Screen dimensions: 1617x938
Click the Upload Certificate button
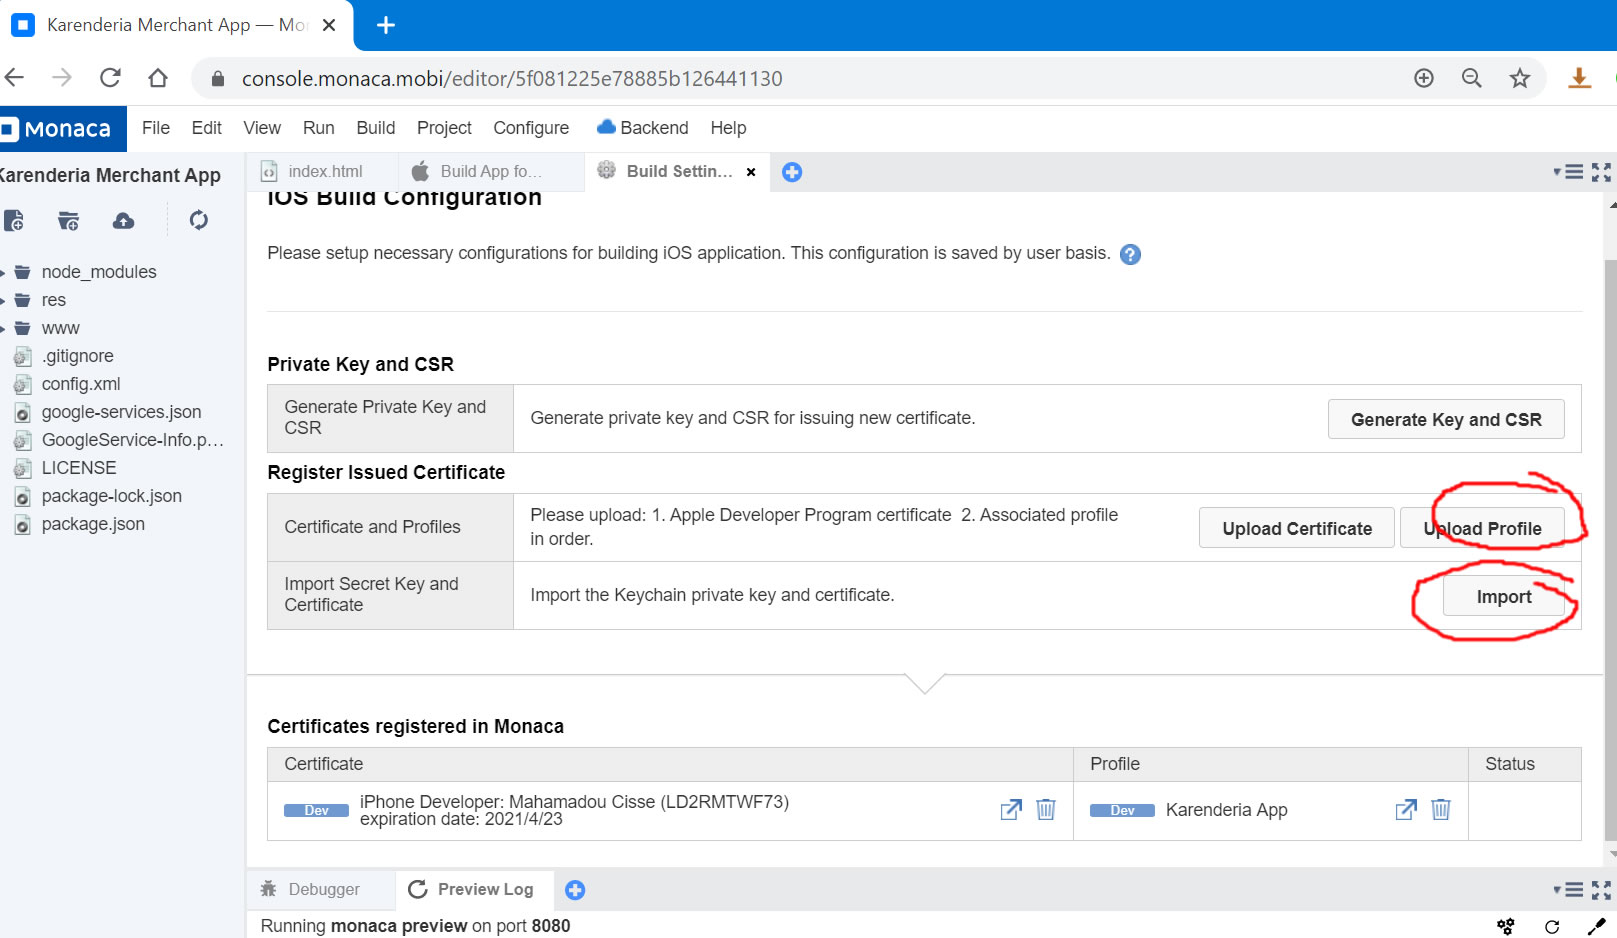tap(1296, 528)
